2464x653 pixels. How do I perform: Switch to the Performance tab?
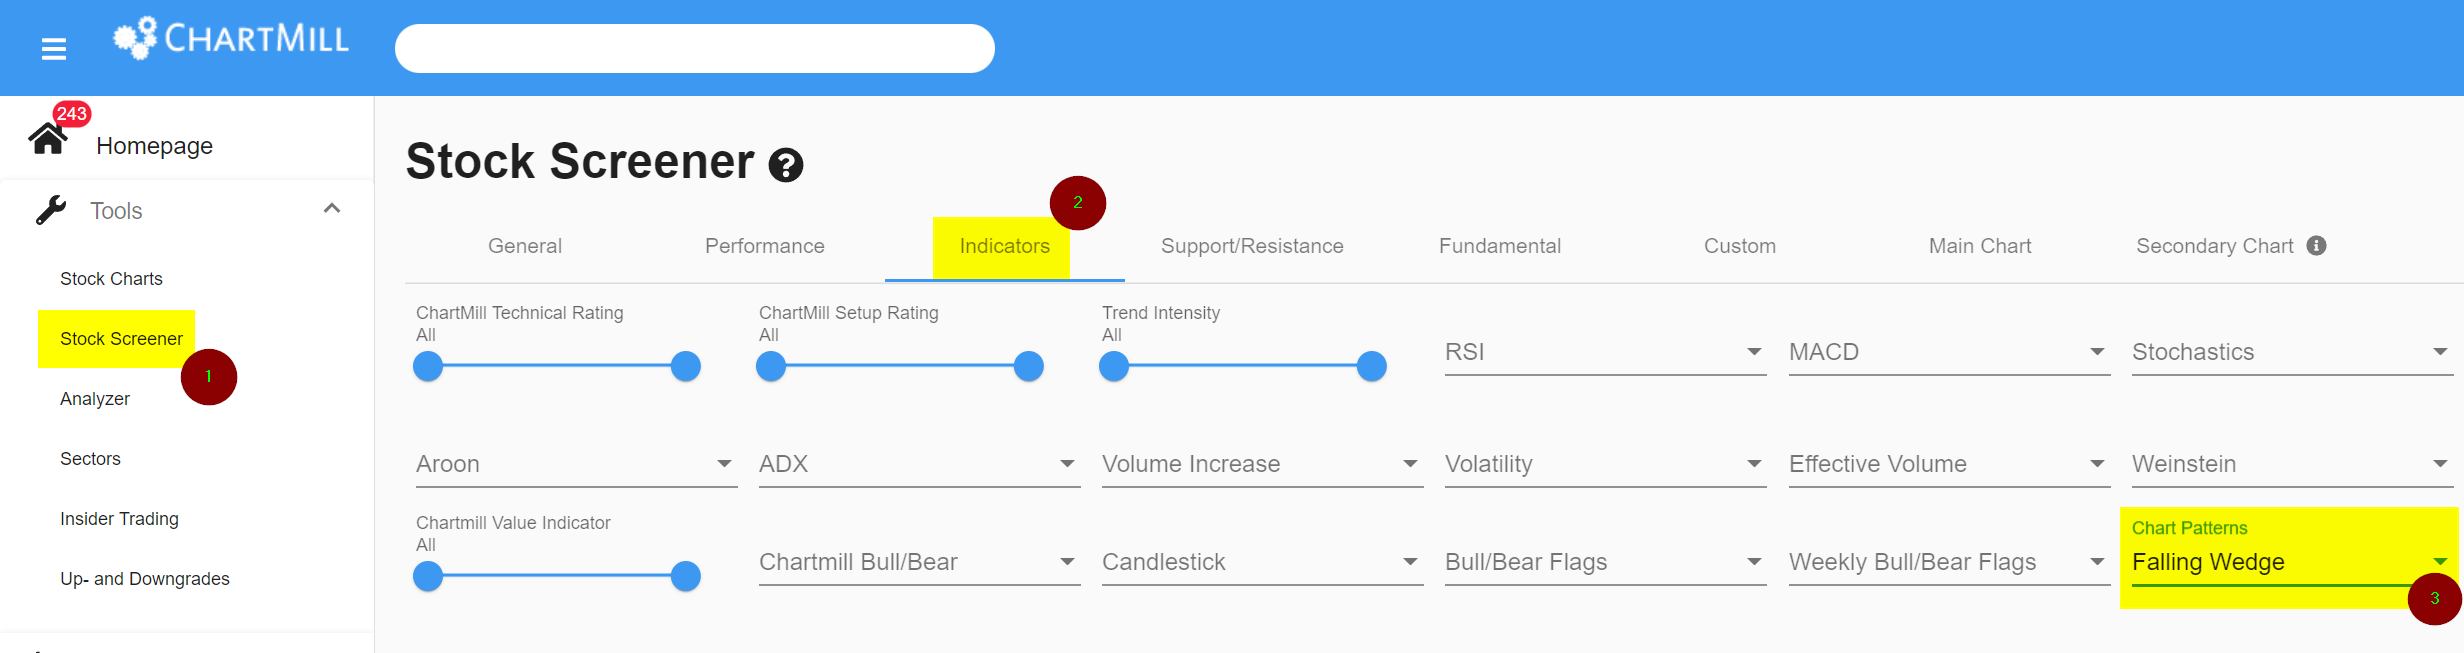(x=765, y=246)
